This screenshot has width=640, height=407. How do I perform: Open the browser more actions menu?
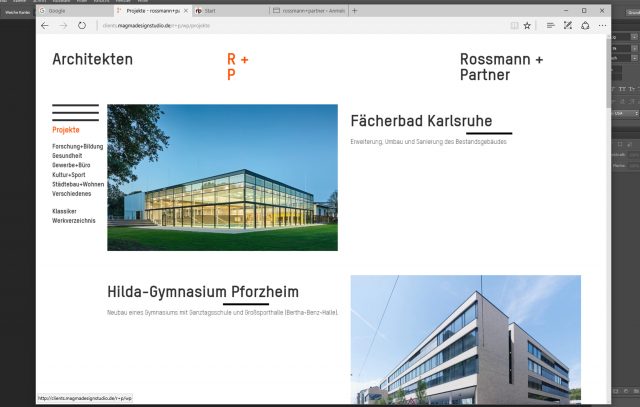pyautogui.click(x=602, y=25)
